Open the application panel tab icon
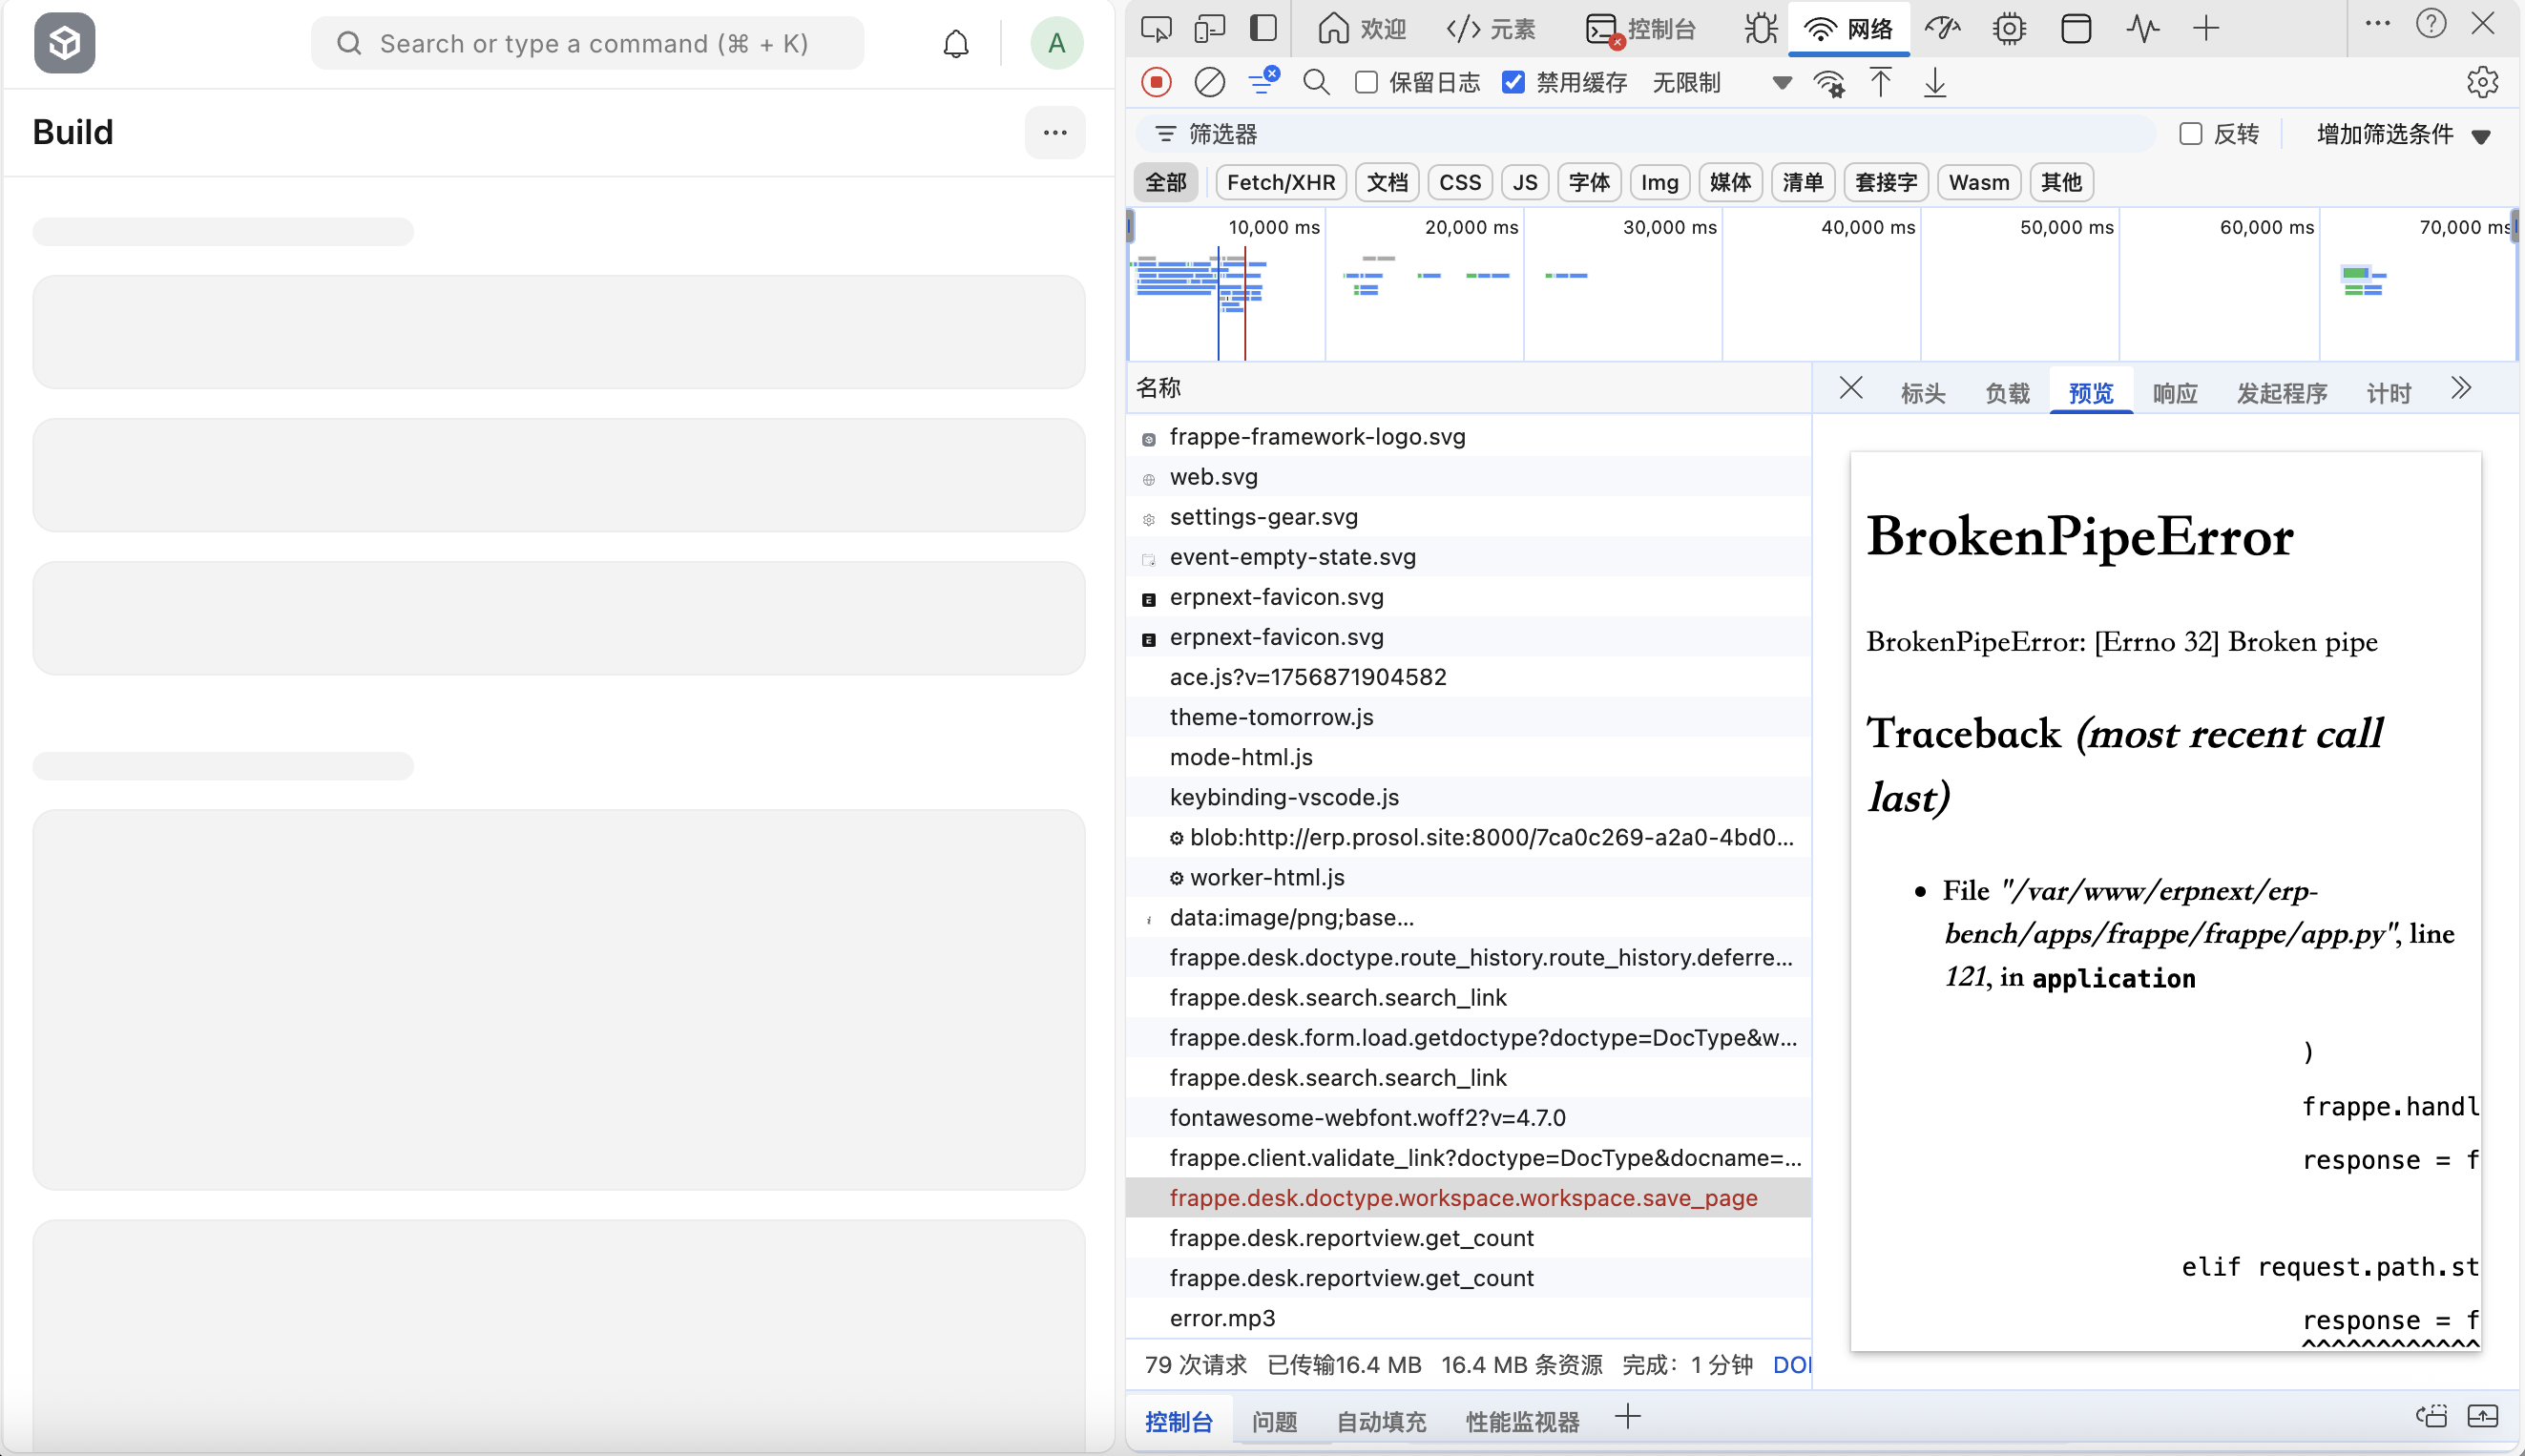Viewport: 2525px width, 1456px height. [x=2076, y=28]
